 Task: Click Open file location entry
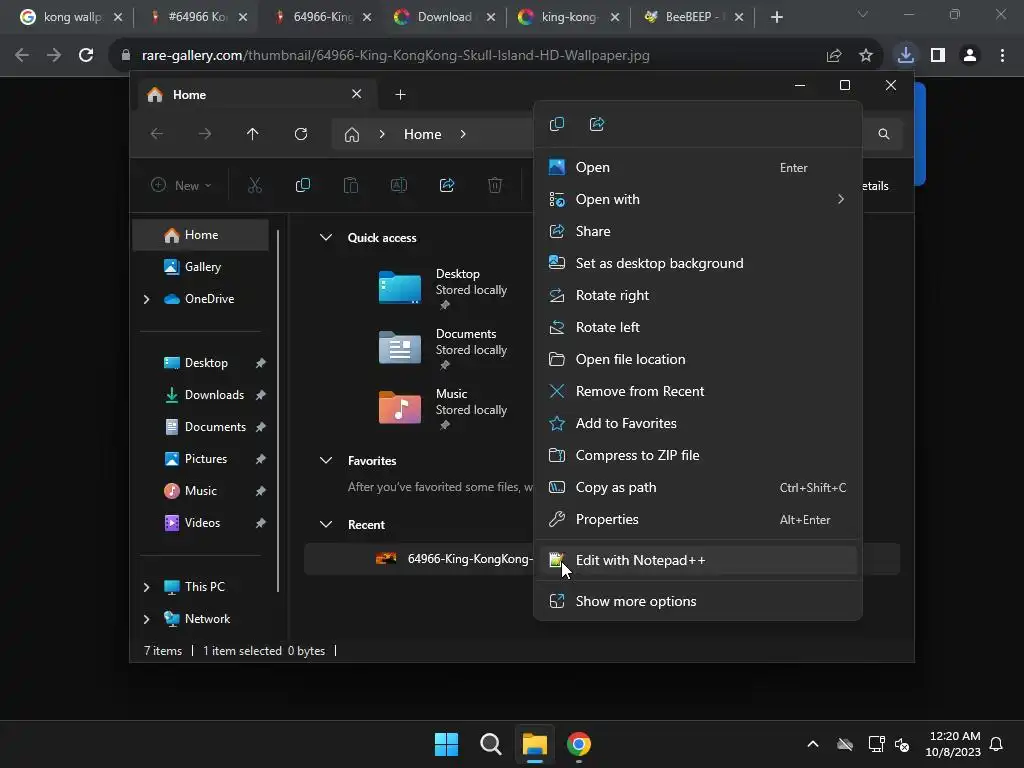coord(697,359)
